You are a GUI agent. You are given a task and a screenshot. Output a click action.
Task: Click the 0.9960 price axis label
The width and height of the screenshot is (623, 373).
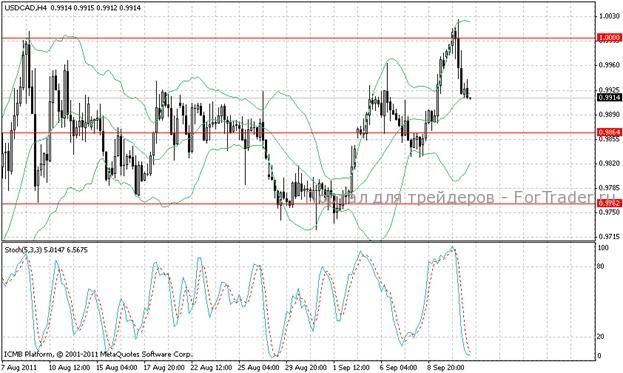(x=609, y=65)
